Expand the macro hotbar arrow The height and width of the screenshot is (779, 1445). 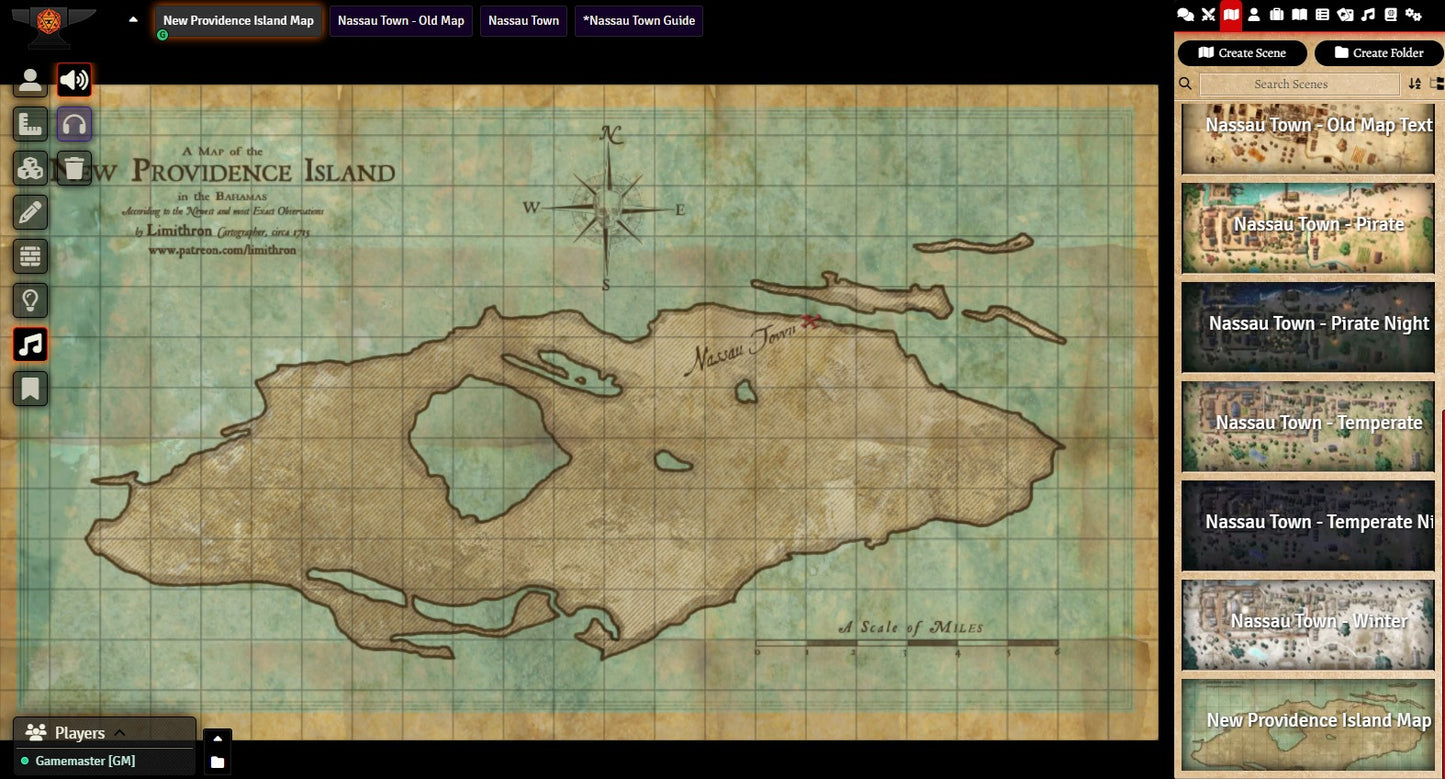[x=217, y=739]
